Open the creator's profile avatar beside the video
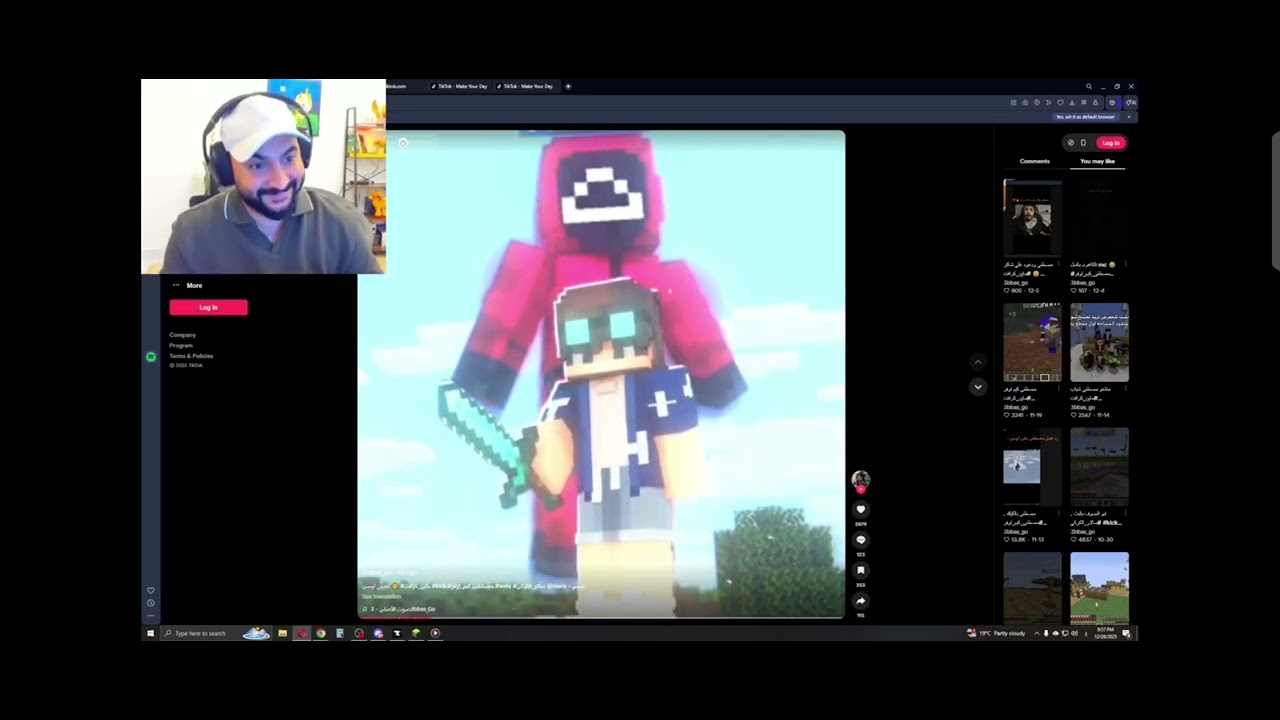1280x720 pixels. click(860, 479)
